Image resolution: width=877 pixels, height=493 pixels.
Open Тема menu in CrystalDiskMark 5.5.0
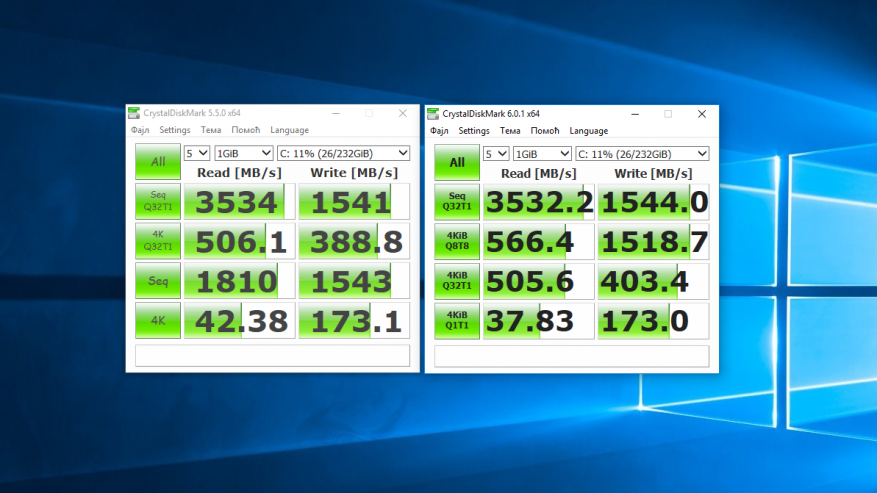(x=211, y=130)
